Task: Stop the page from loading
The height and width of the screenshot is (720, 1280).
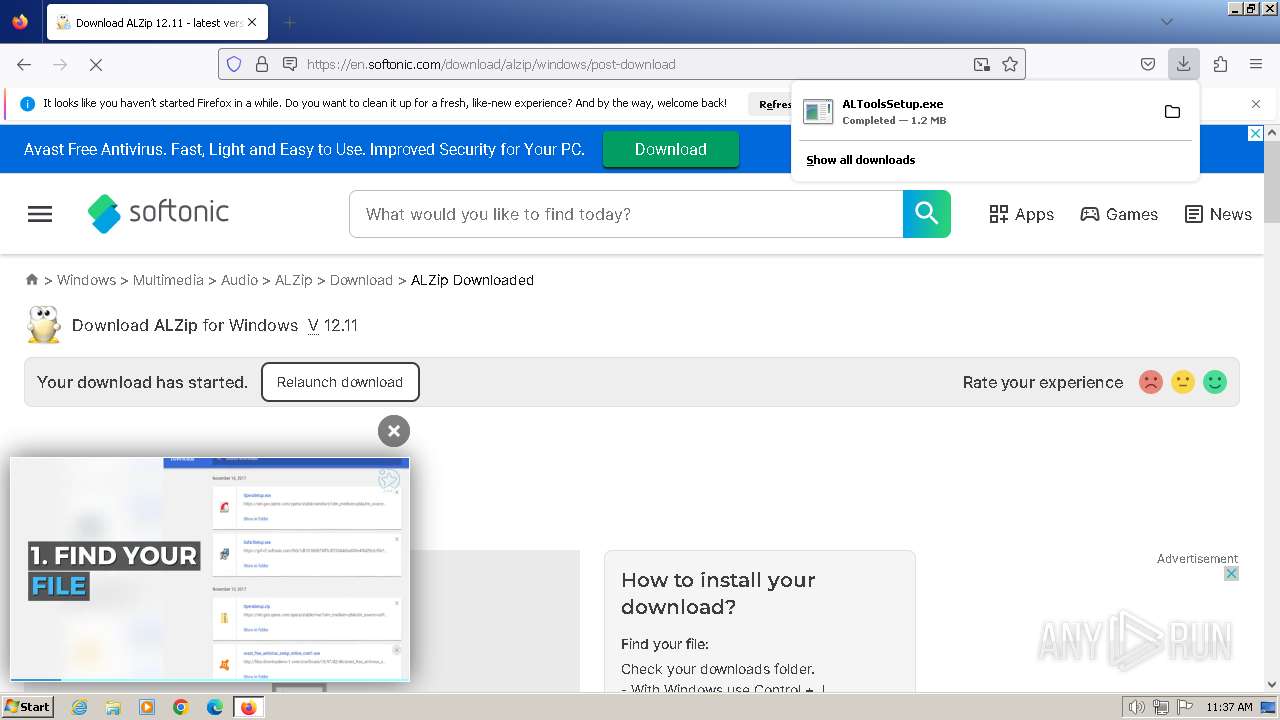Action: [x=96, y=64]
